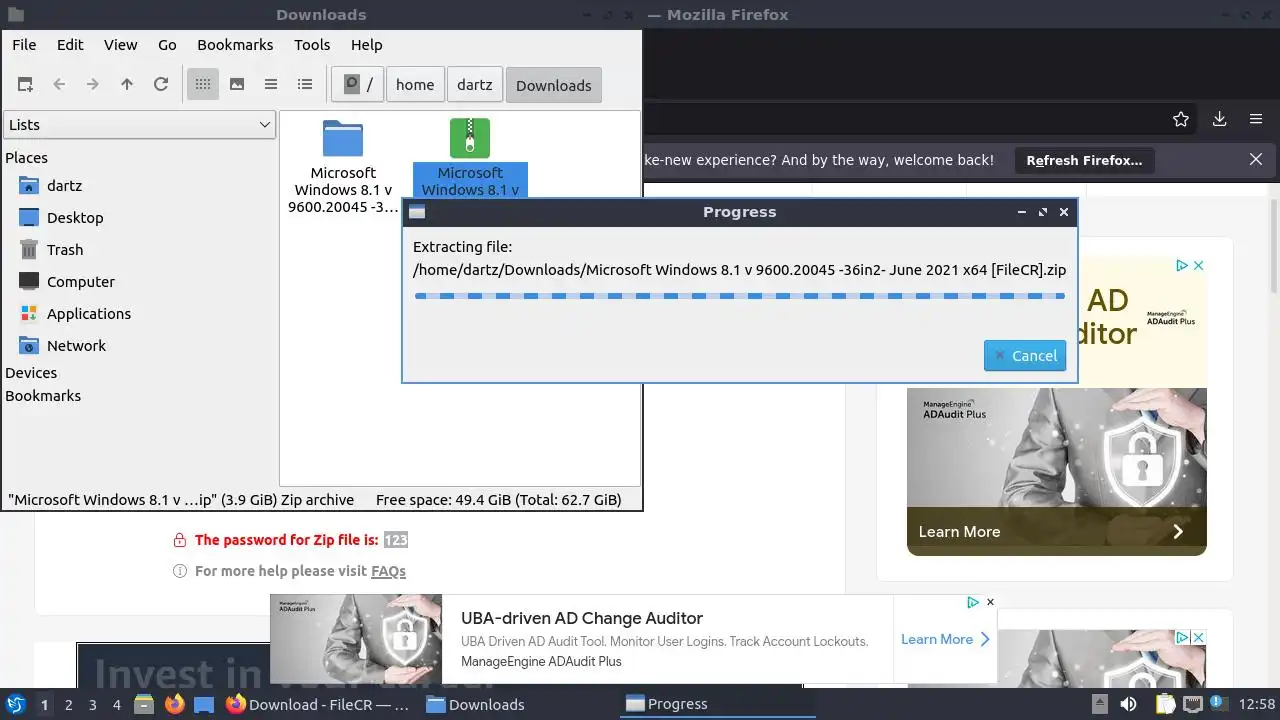Launch Firefox from taskbar quicklaunch
The height and width of the screenshot is (720, 1280).
coord(175,704)
